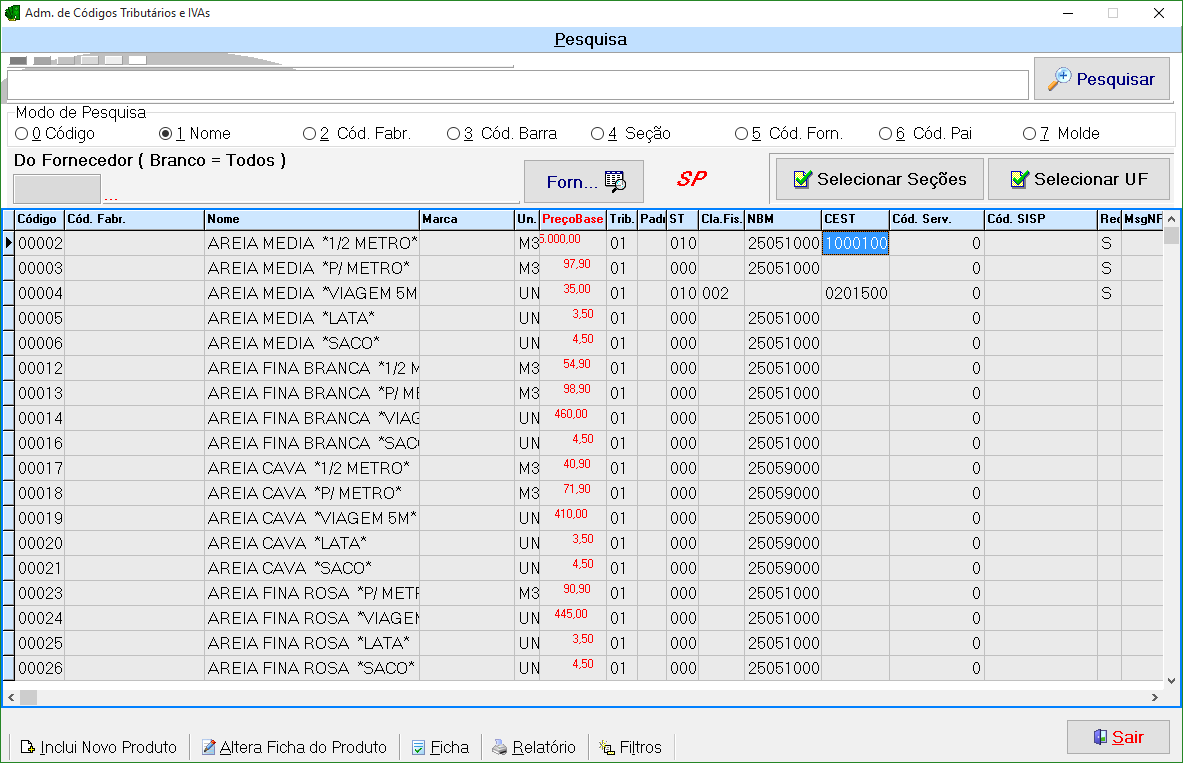
Task: Open Altera Ficha do Produto
Action: click(294, 747)
